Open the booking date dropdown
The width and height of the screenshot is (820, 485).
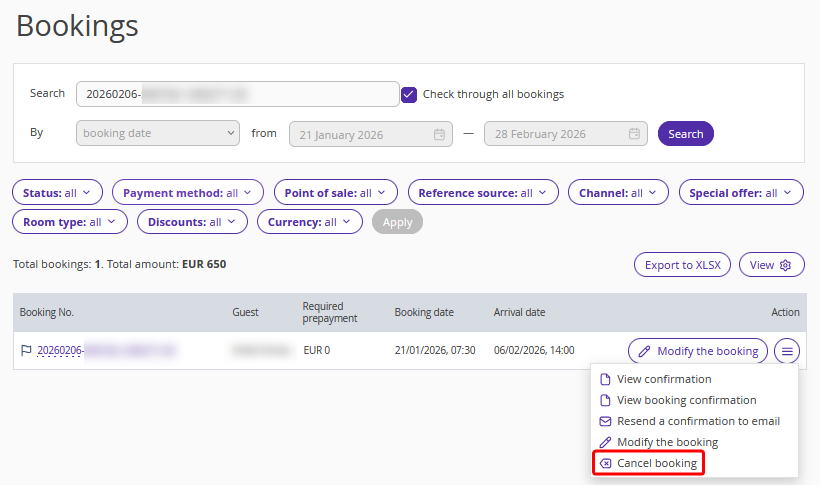[158, 133]
